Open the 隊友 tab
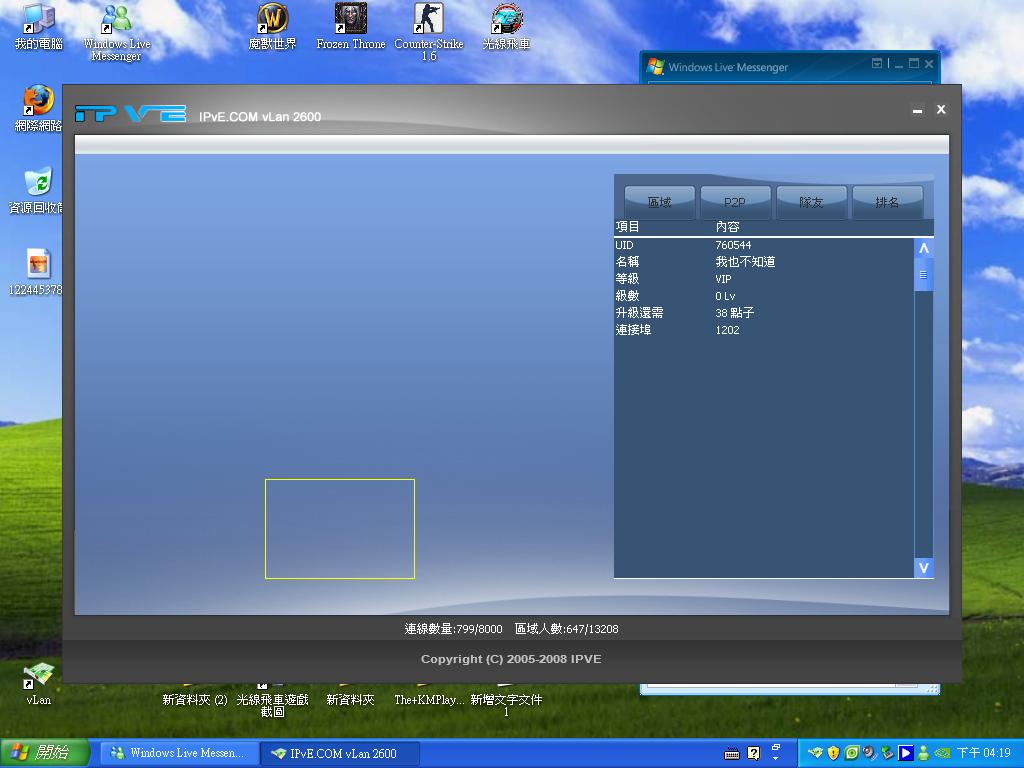1024x768 pixels. (x=811, y=202)
